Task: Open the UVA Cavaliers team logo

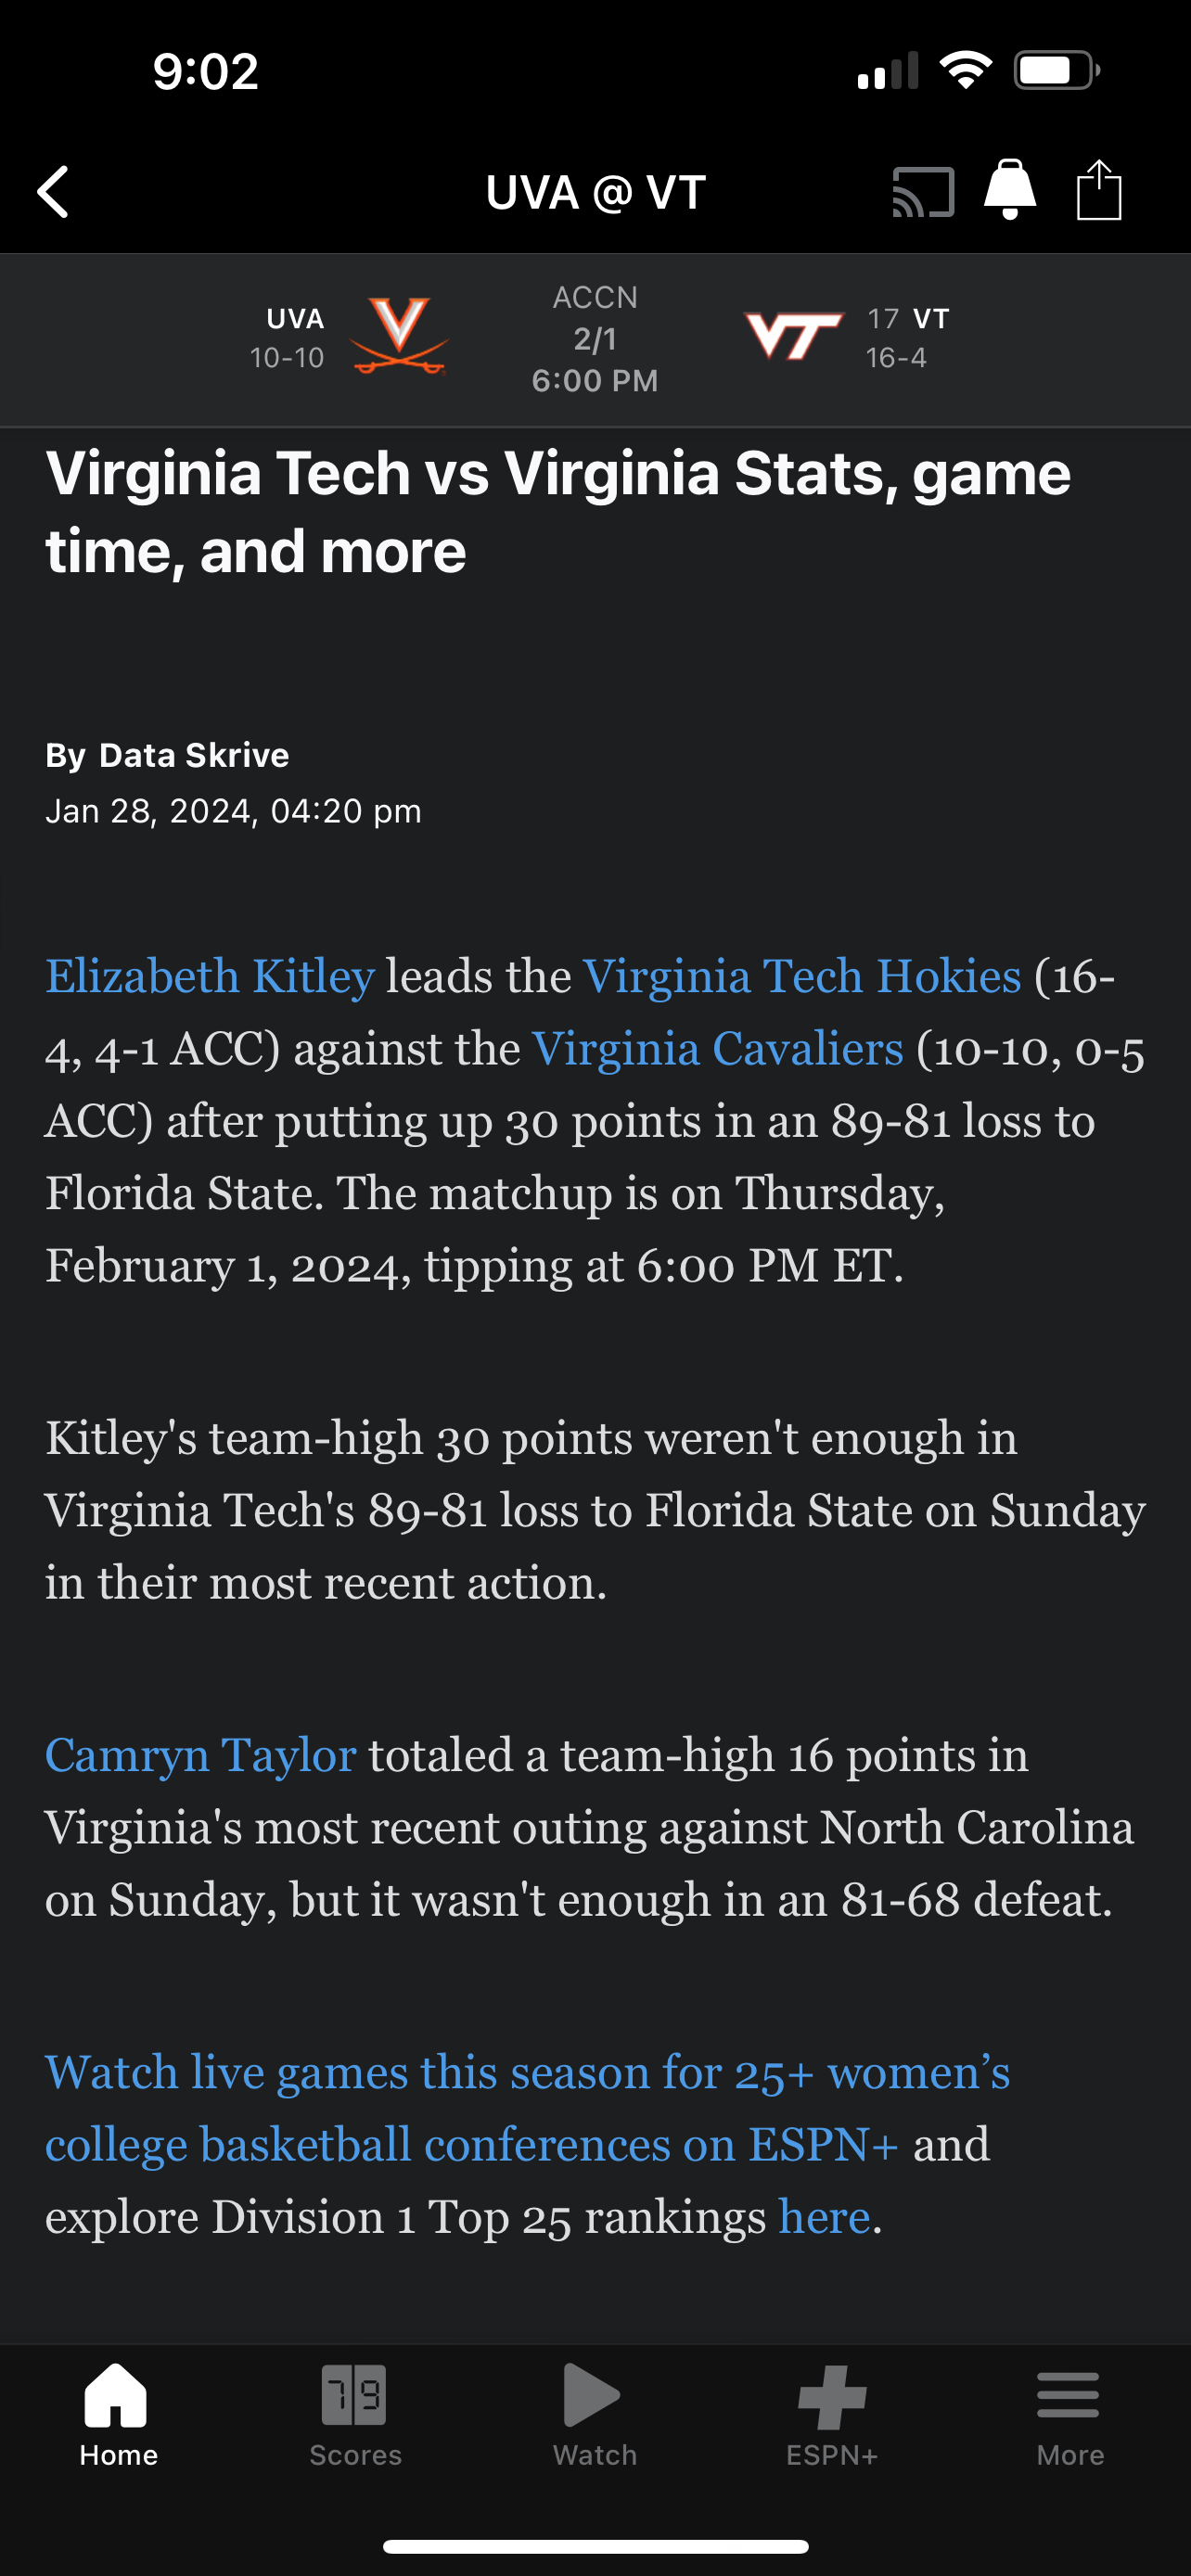Action: [x=398, y=338]
